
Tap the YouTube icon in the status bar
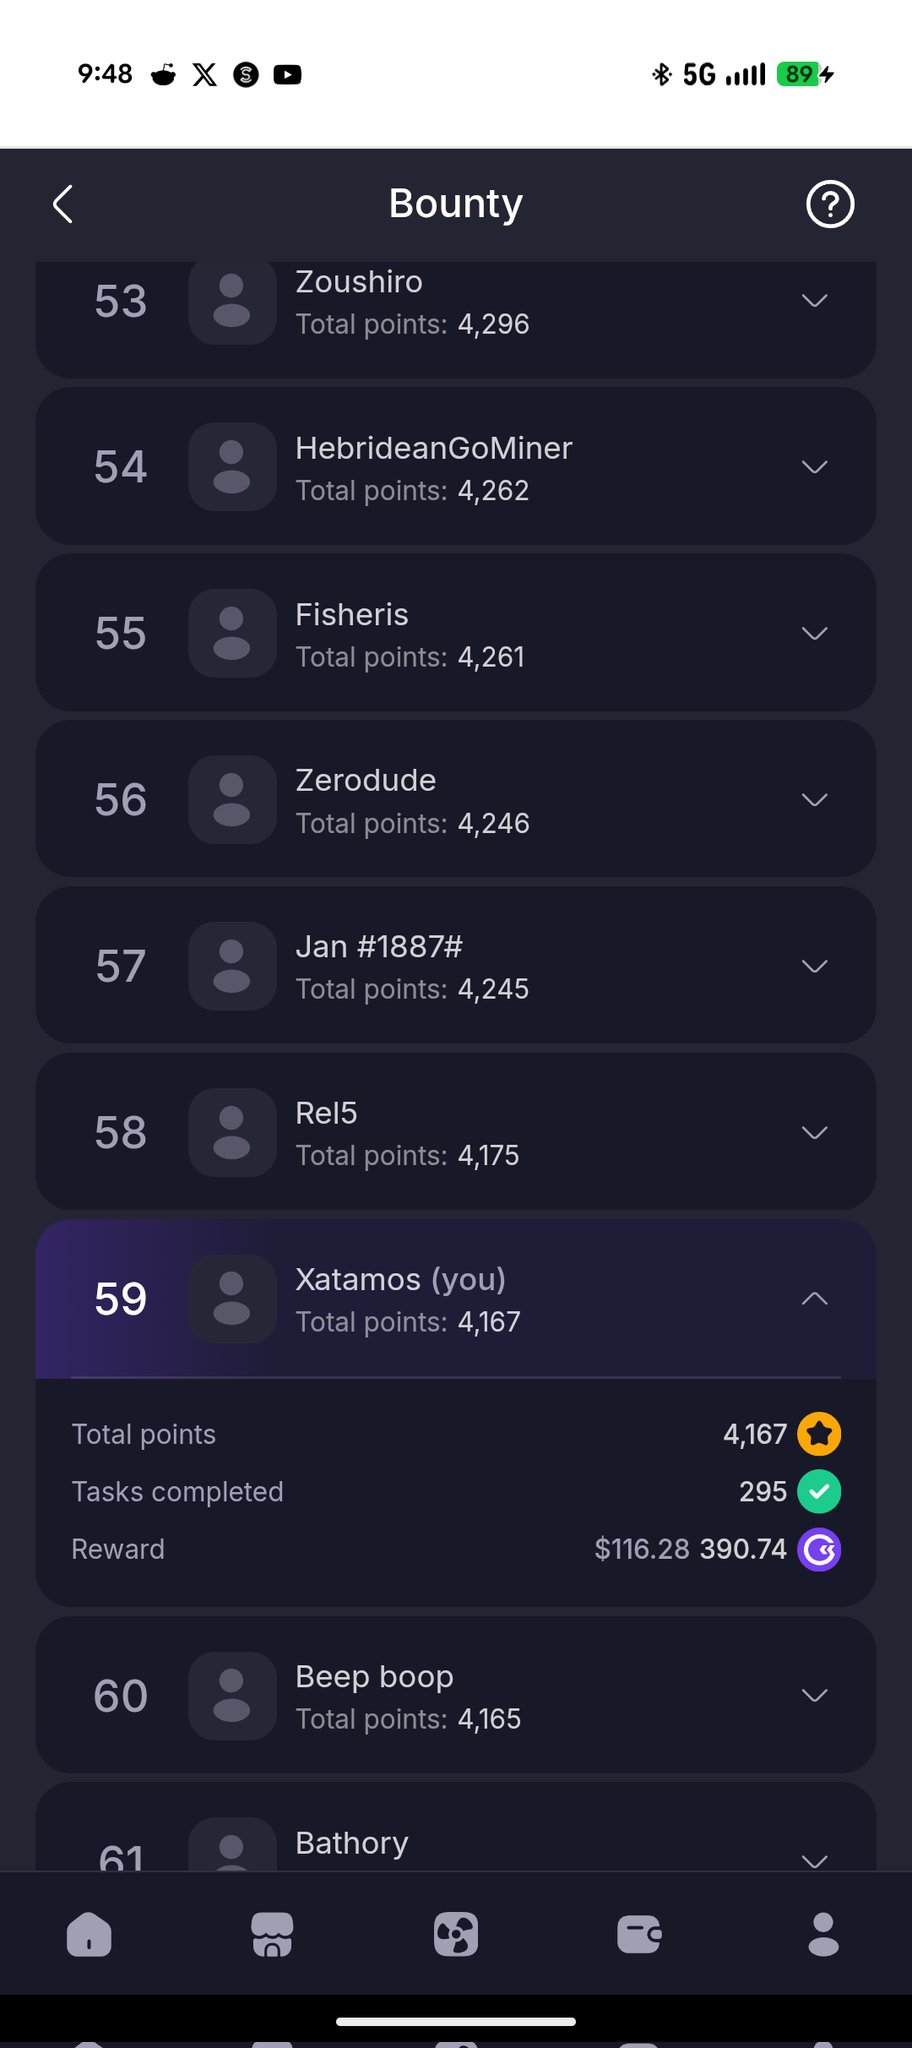point(288,75)
